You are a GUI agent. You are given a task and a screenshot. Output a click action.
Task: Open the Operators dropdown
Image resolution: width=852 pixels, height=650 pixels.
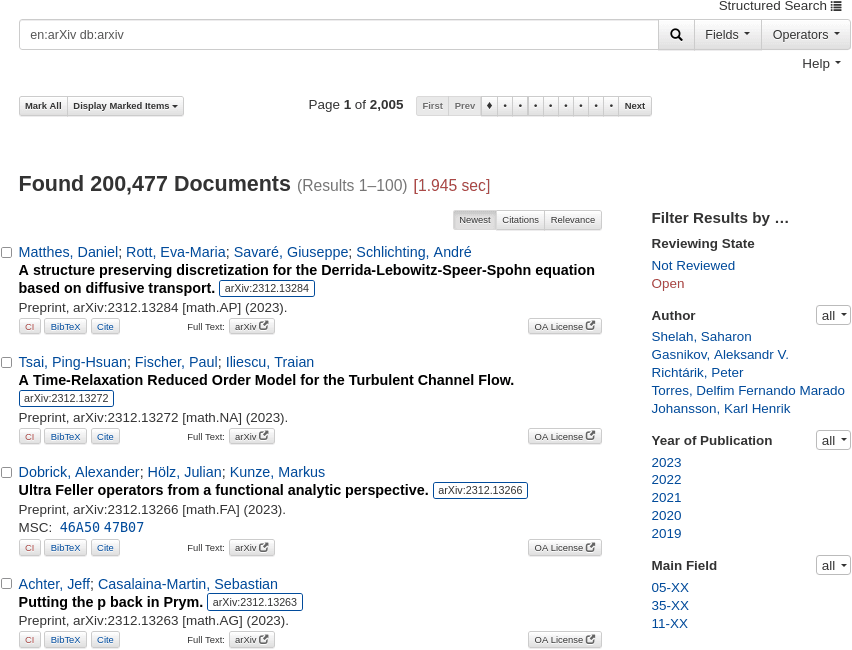pyautogui.click(x=805, y=35)
